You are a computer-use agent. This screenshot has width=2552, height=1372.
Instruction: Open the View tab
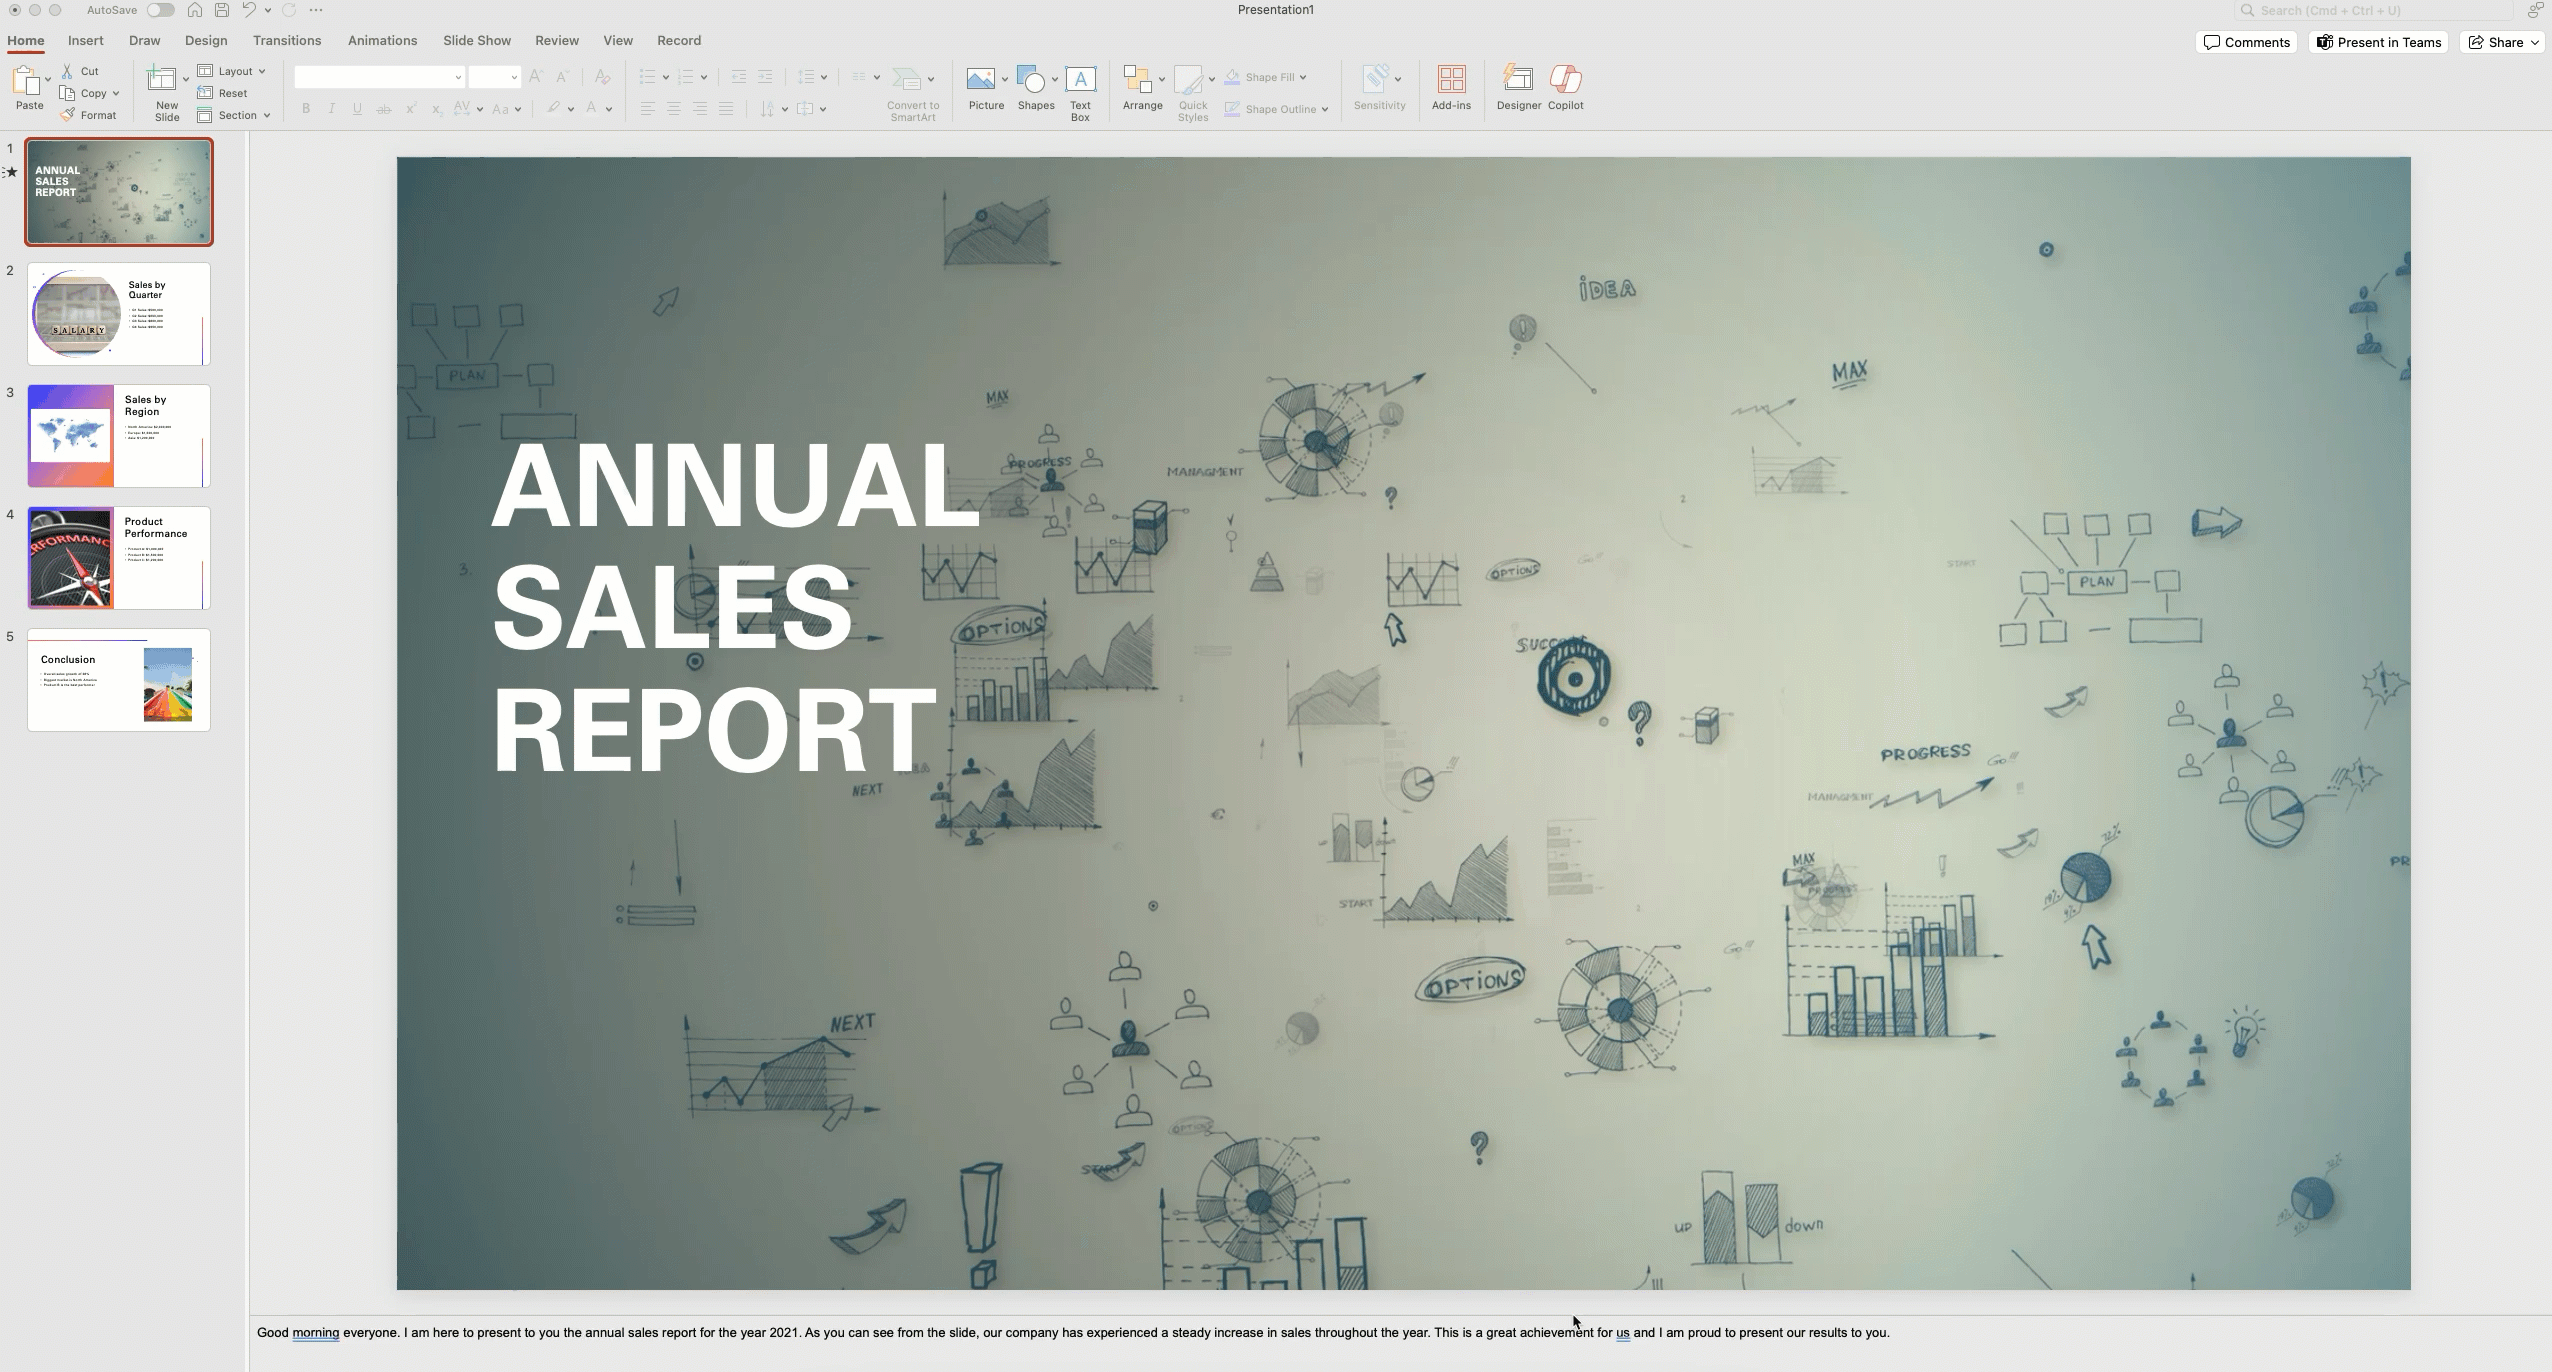(618, 41)
